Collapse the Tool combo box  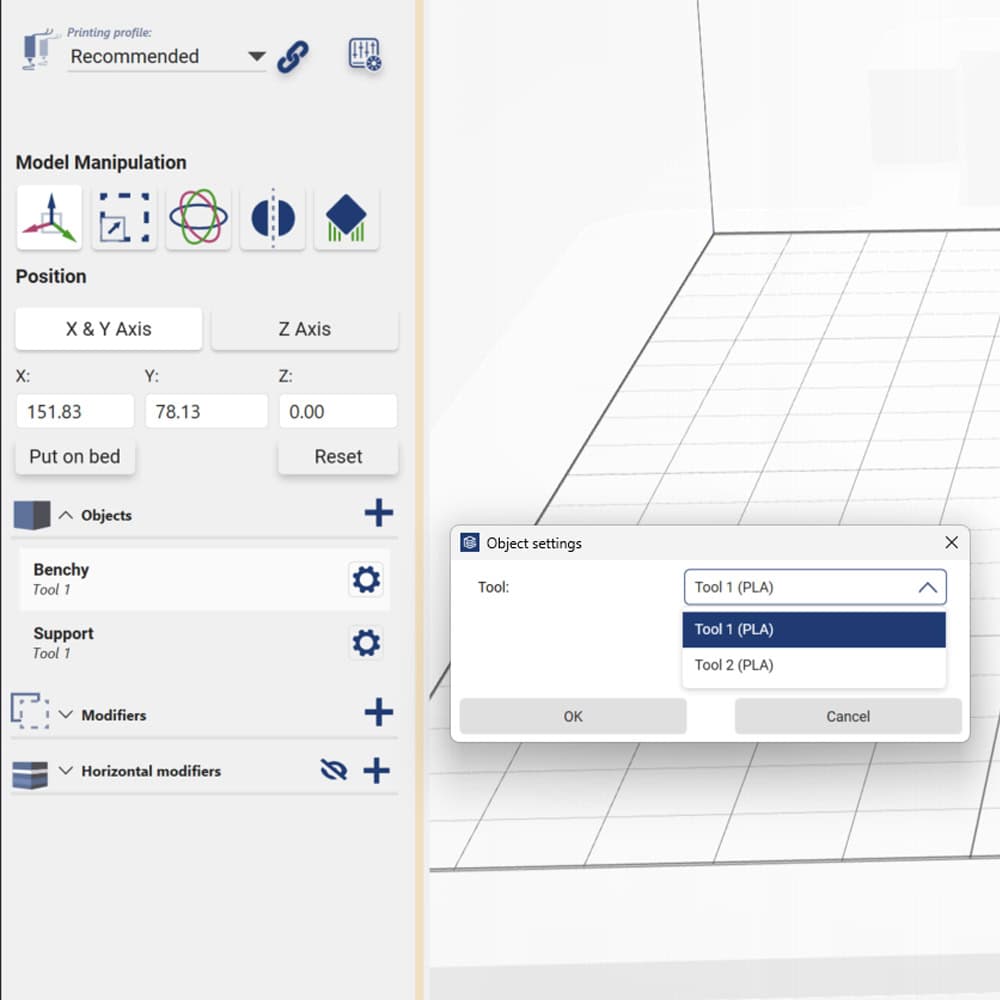[x=927, y=588]
